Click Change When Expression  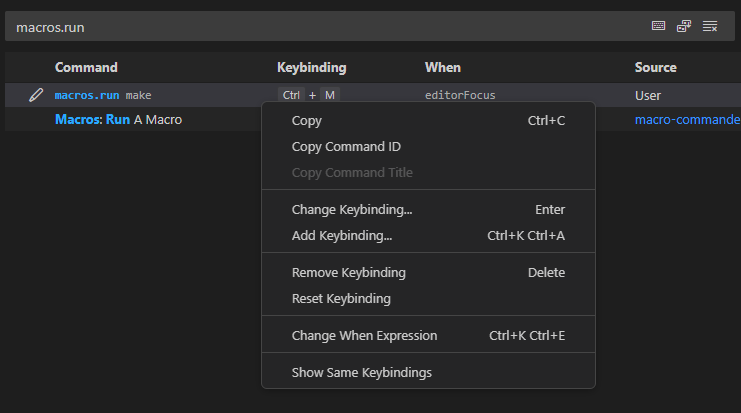[x=364, y=336]
